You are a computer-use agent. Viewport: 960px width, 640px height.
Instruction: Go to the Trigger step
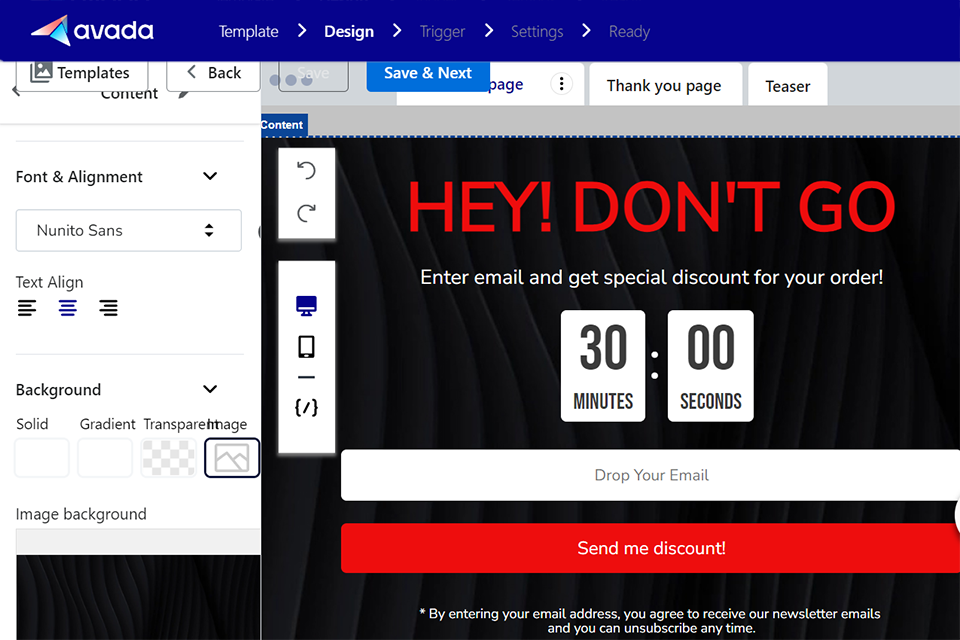tap(443, 31)
